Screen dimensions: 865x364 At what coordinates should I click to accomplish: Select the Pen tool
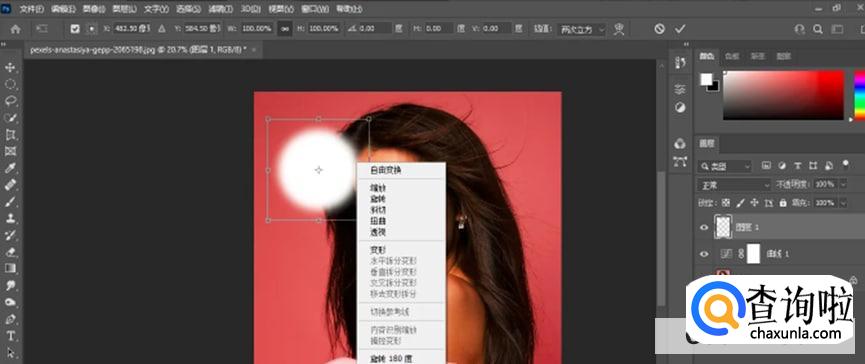10,319
